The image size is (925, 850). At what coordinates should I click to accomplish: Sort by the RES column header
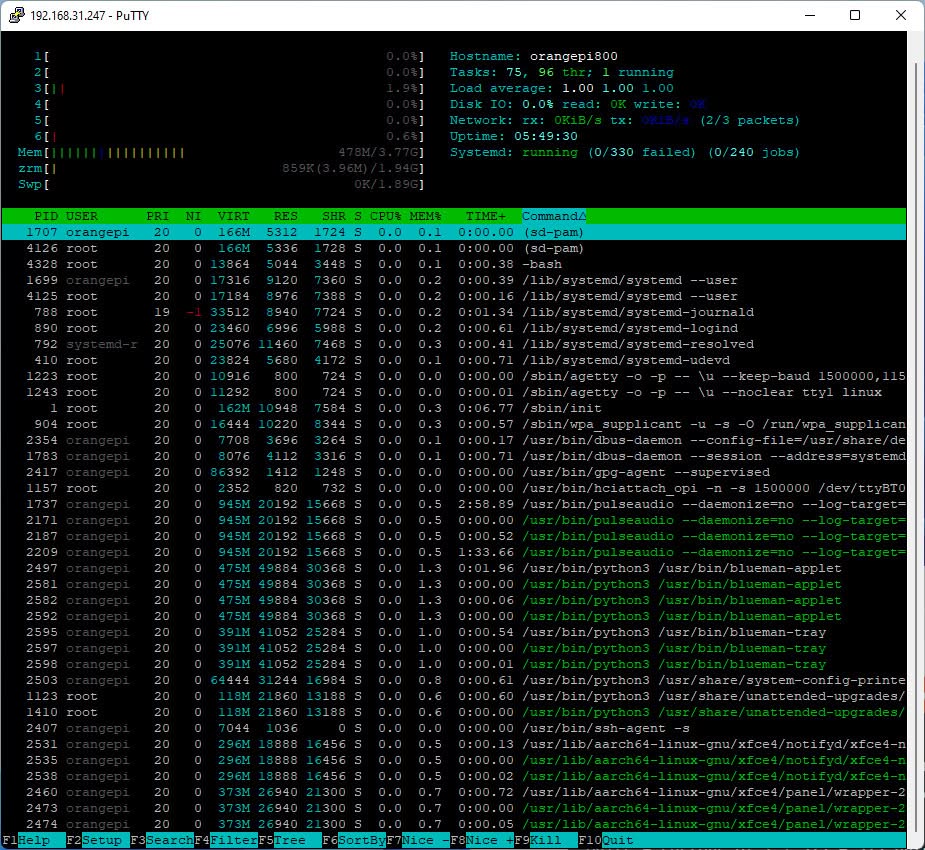tap(286, 216)
